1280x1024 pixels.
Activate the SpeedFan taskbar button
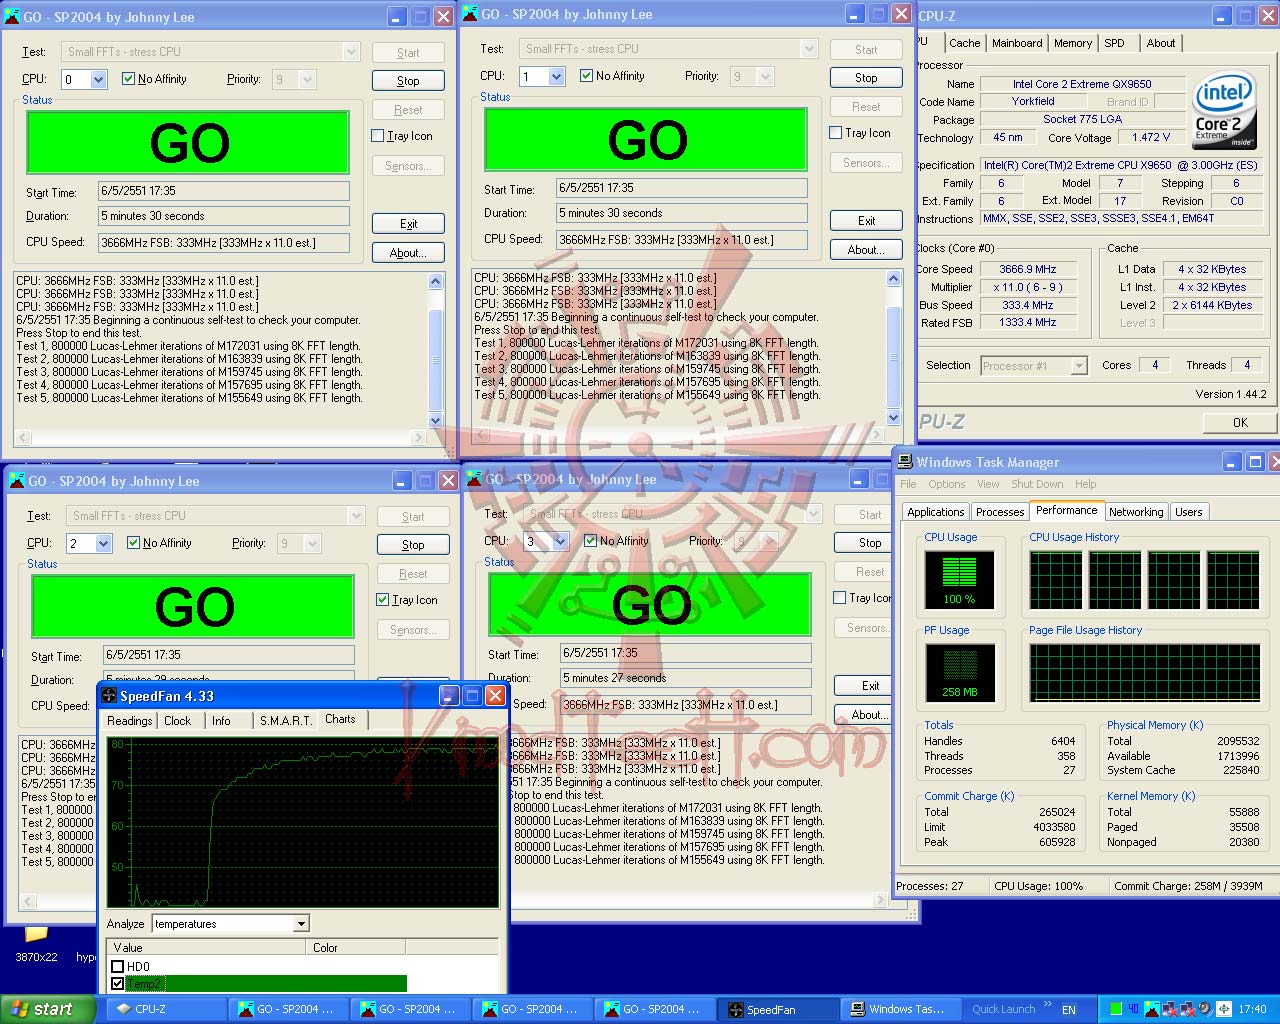point(777,1009)
